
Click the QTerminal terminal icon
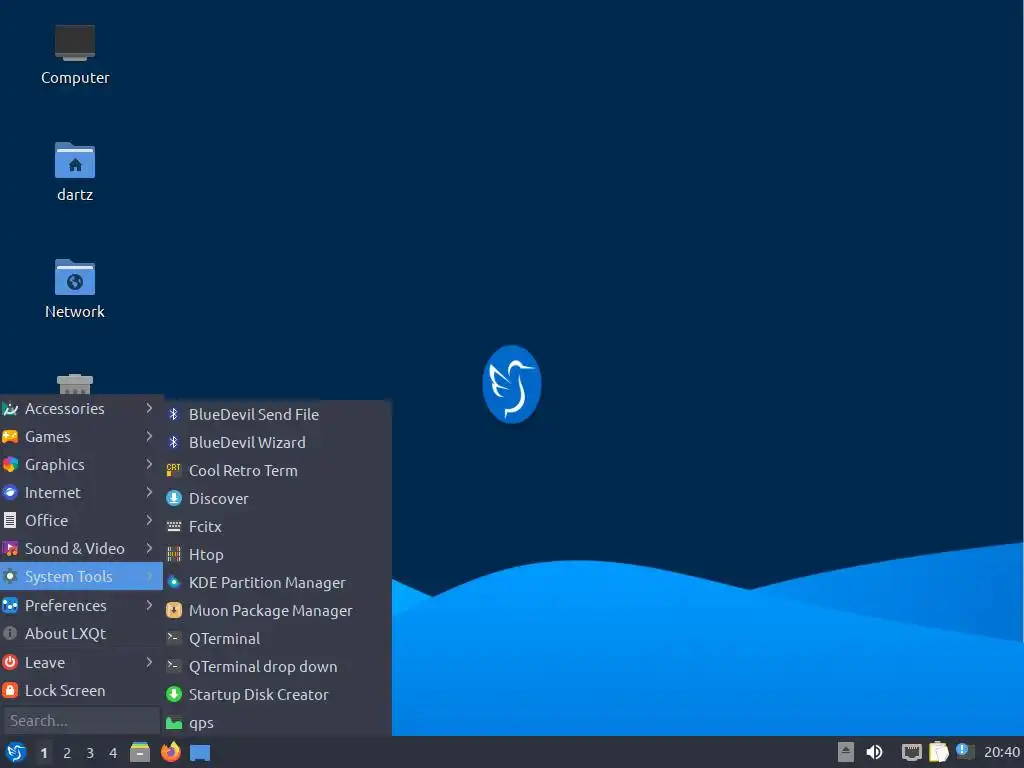tap(173, 638)
